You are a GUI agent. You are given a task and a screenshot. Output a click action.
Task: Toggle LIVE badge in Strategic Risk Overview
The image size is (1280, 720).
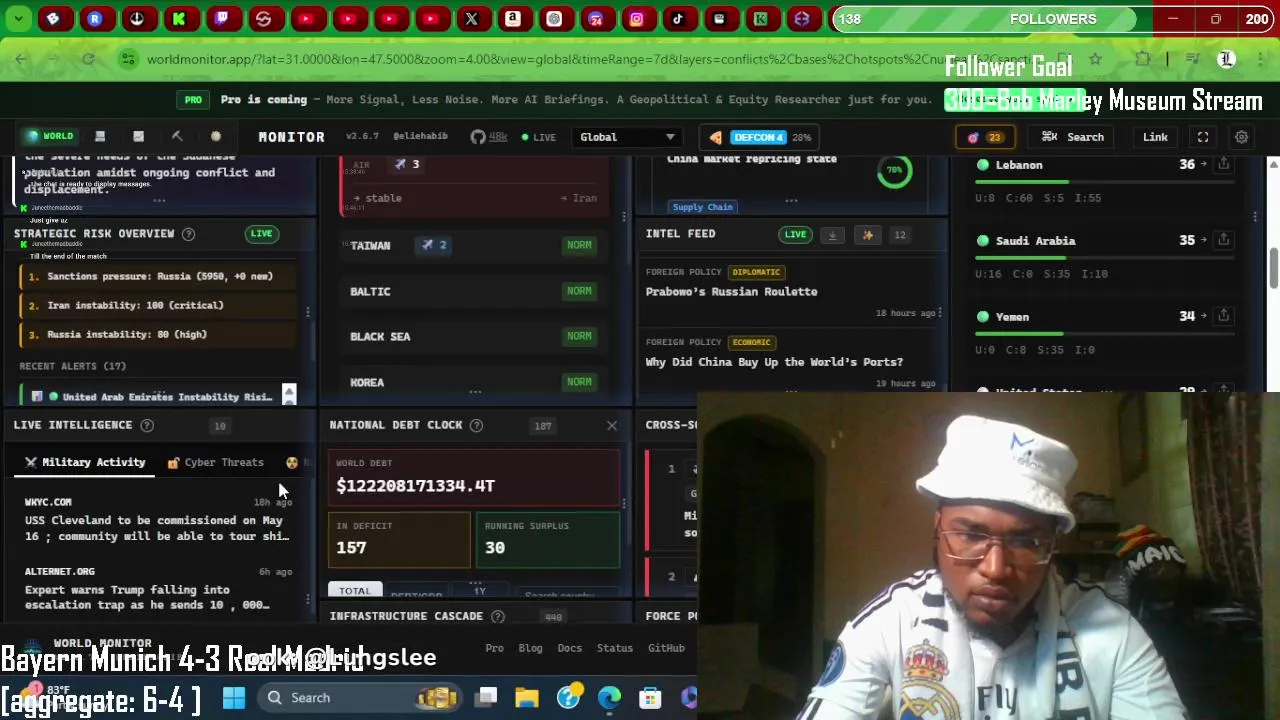[x=261, y=234]
